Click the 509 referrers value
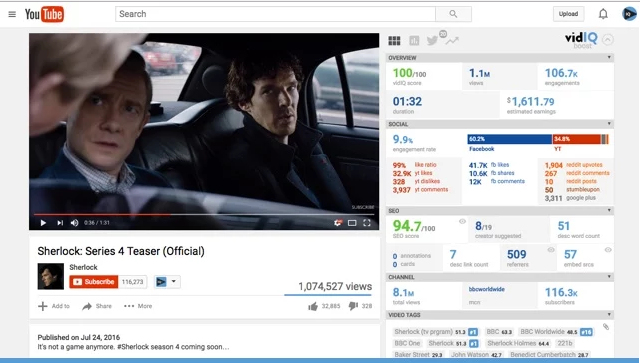Image resolution: width=640 pixels, height=363 pixels. 516,254
